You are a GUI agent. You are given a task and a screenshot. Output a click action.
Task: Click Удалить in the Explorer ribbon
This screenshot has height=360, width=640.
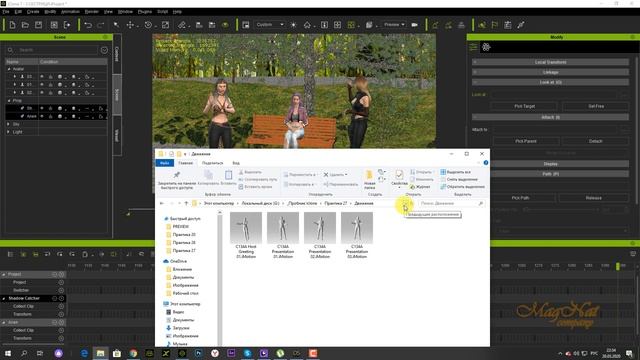click(336, 175)
